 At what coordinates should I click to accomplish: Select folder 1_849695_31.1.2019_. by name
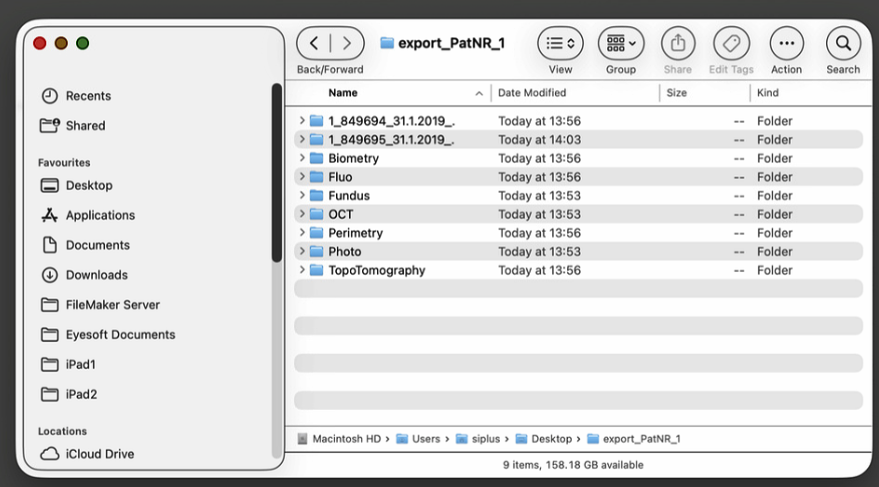pos(391,140)
